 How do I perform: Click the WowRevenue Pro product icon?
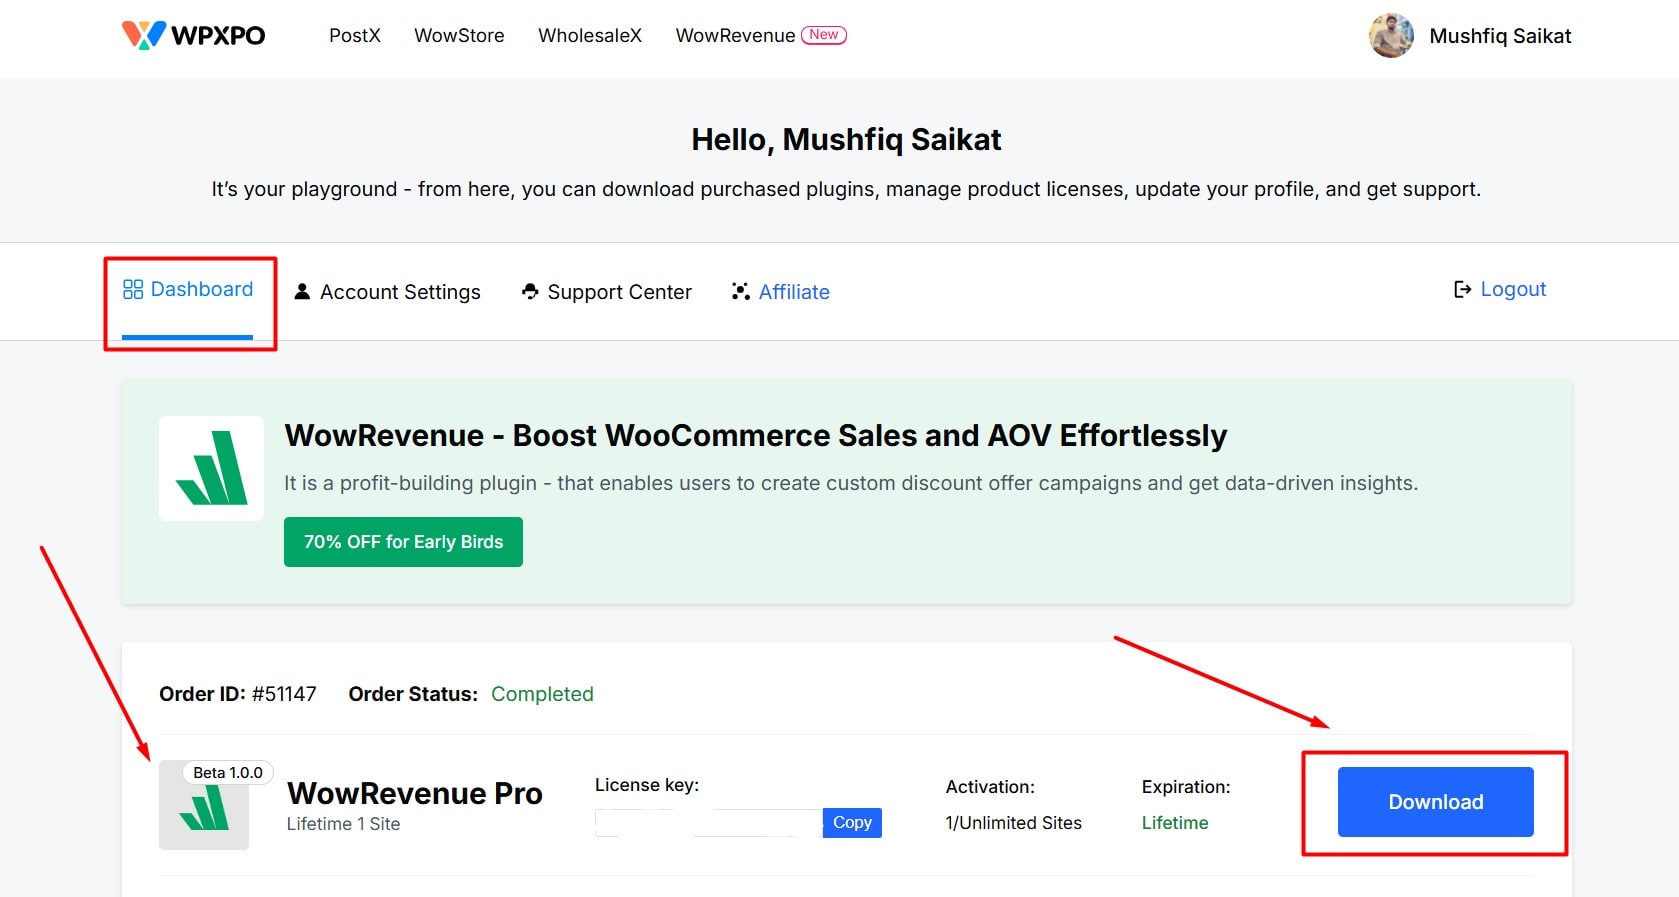pos(204,806)
